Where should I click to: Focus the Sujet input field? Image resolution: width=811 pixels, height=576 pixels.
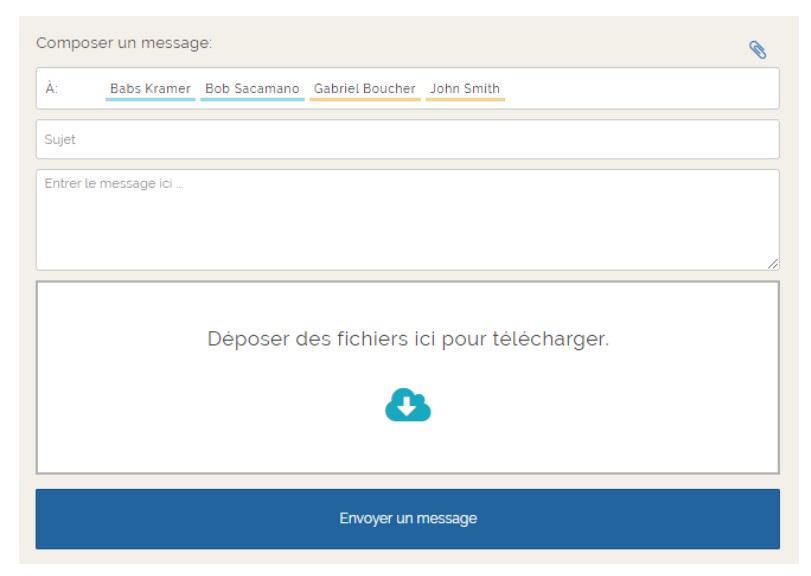pyautogui.click(x=407, y=140)
